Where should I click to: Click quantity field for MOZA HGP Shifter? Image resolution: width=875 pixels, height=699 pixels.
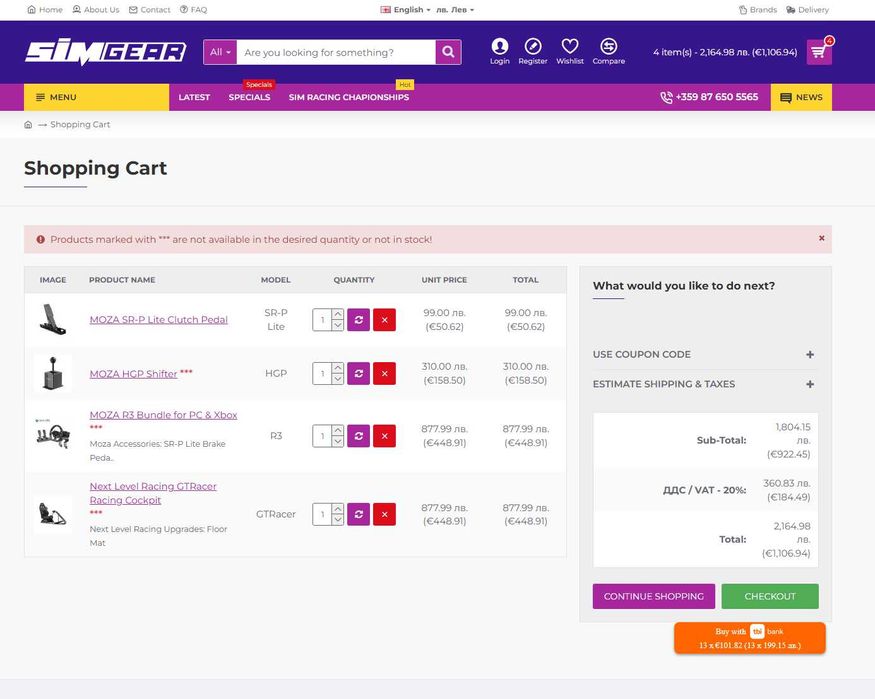click(x=322, y=373)
